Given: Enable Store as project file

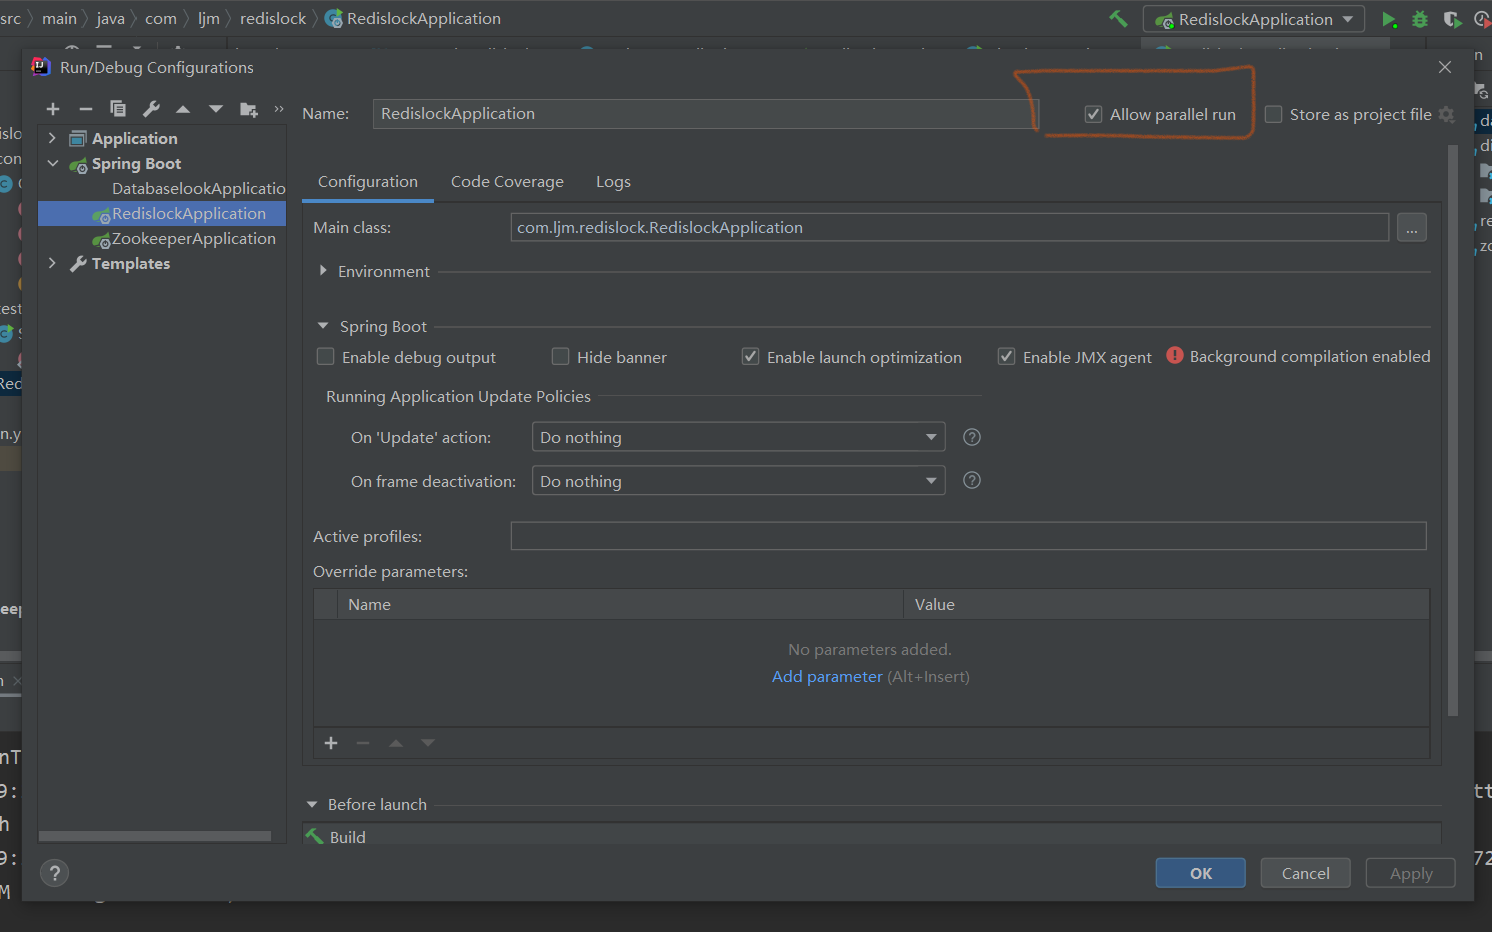Looking at the screenshot, I should (1274, 114).
